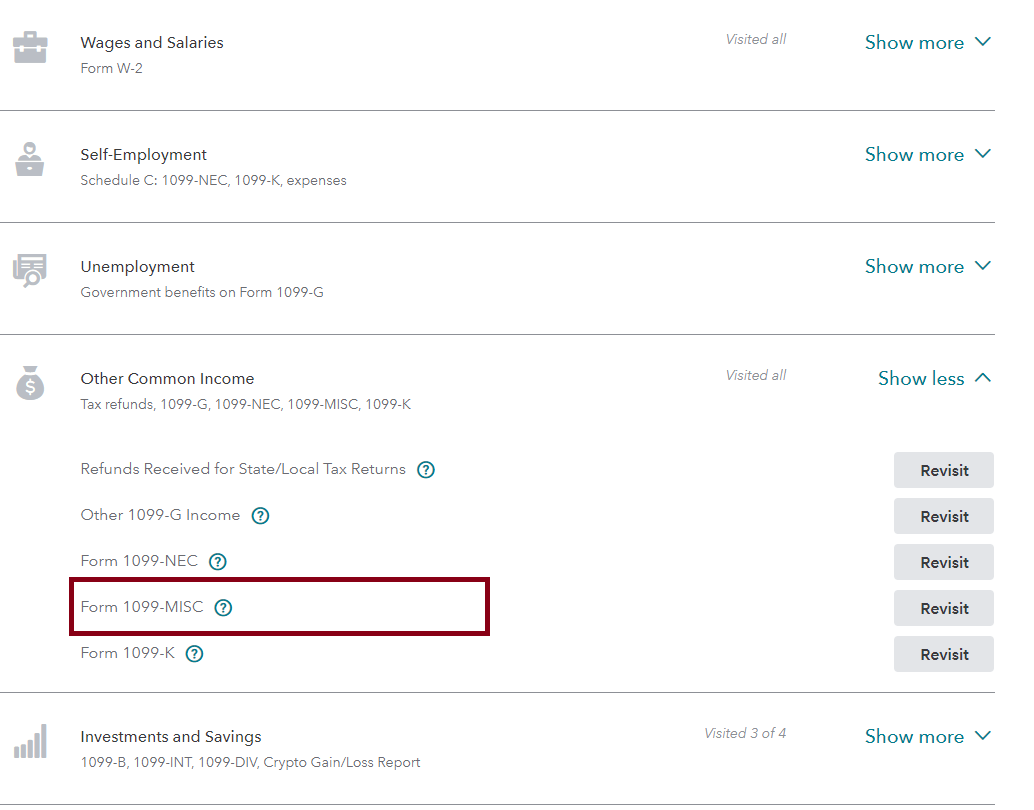Screen dimensions: 1034x810
Task: Click the question mark next to Form 1099-K
Action: (195, 654)
